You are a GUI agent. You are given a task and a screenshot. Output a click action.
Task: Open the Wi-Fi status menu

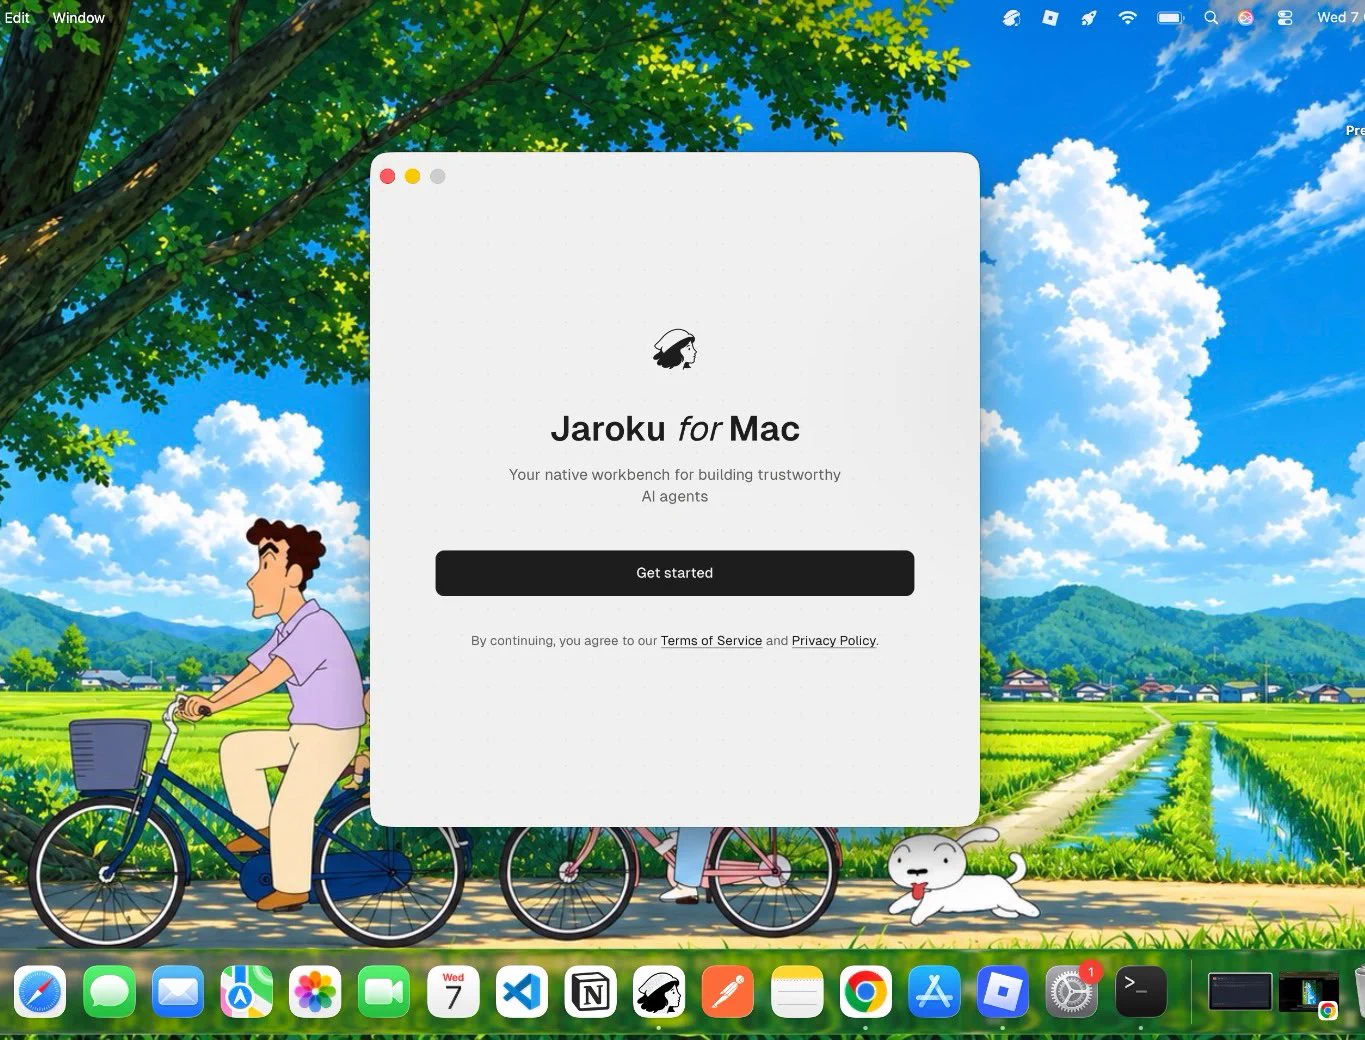click(1127, 17)
